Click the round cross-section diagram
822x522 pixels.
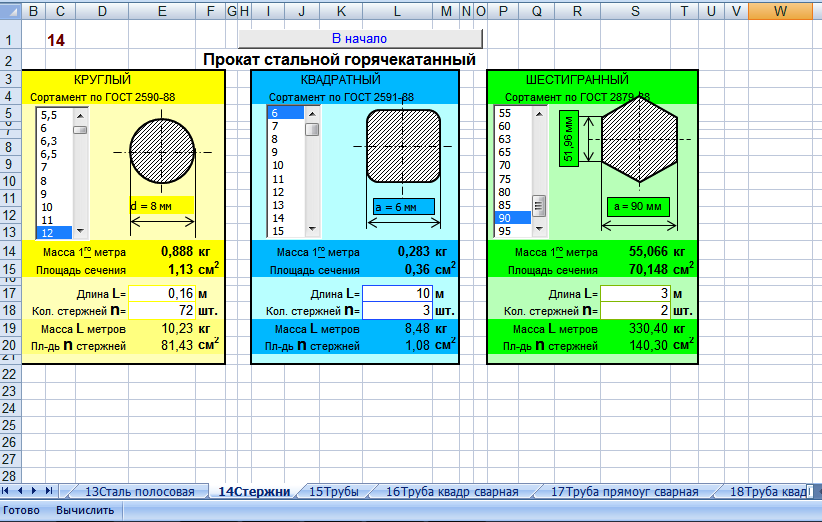pyautogui.click(x=162, y=152)
